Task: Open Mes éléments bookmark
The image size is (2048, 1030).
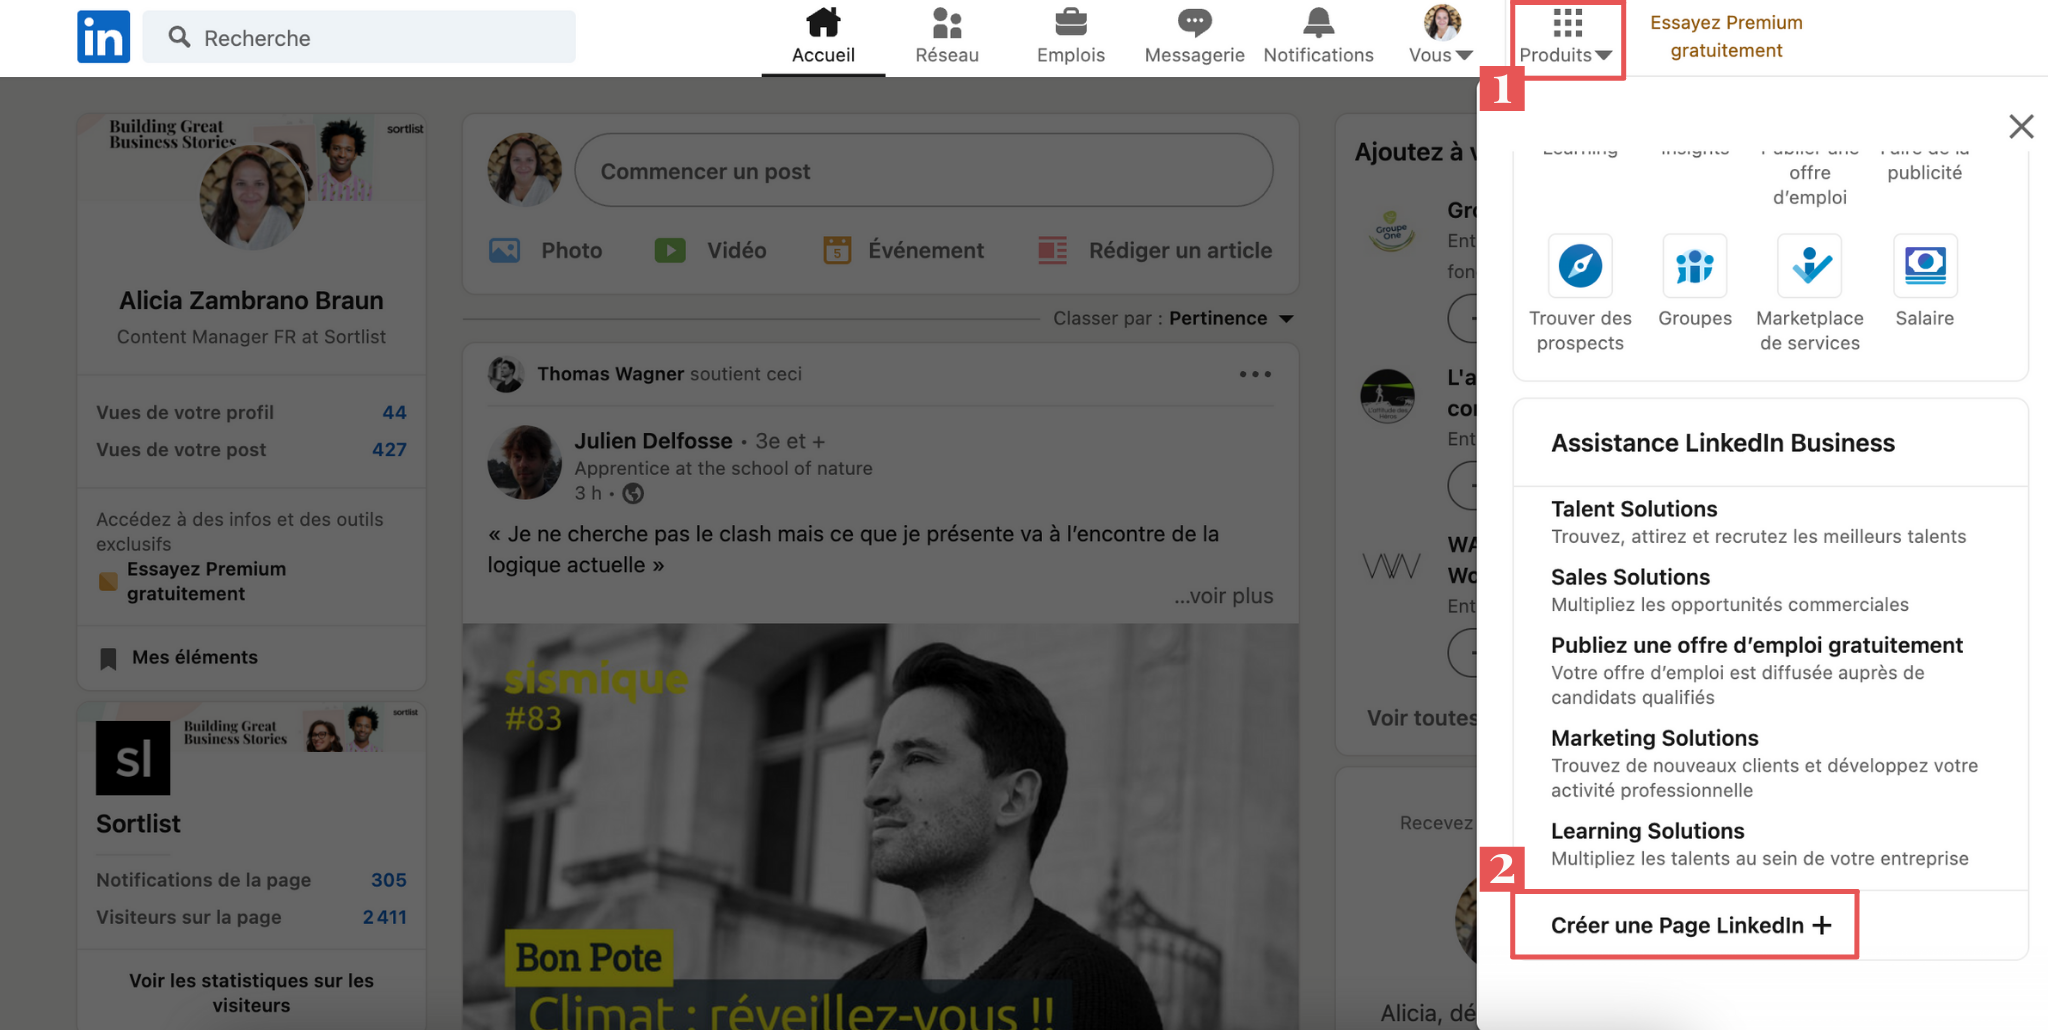Action: pos(179,657)
